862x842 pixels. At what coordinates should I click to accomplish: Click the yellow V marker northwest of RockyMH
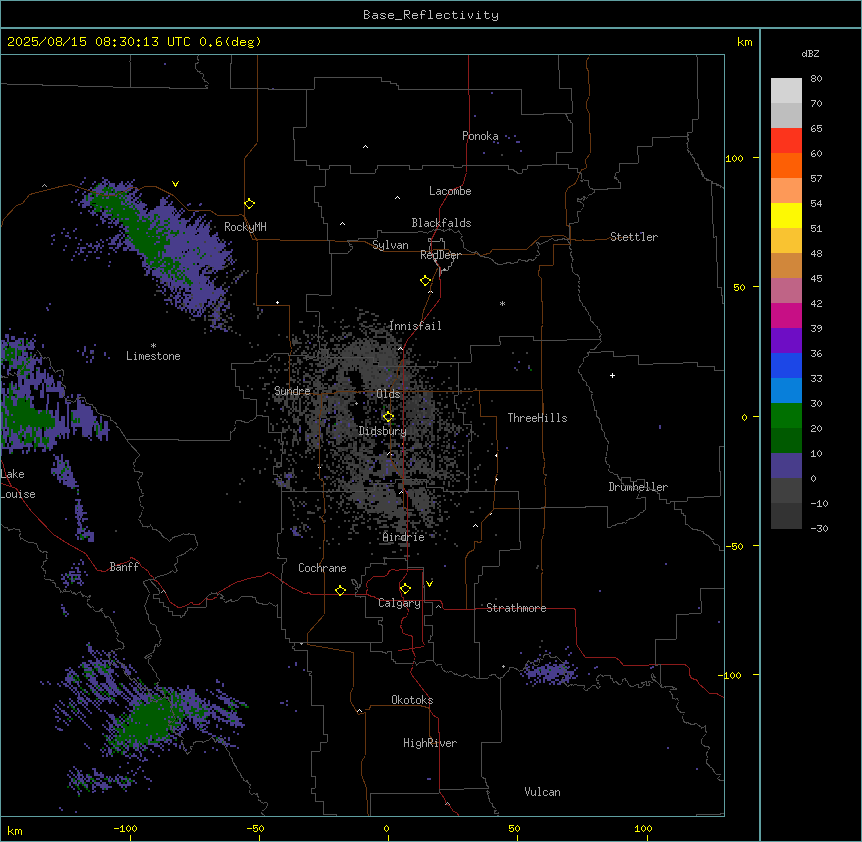[175, 184]
